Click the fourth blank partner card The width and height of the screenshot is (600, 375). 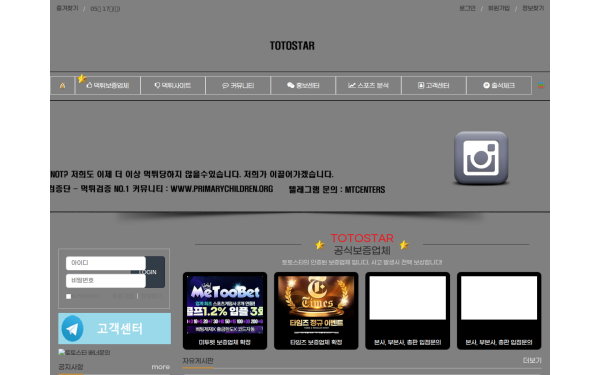[x=499, y=311]
